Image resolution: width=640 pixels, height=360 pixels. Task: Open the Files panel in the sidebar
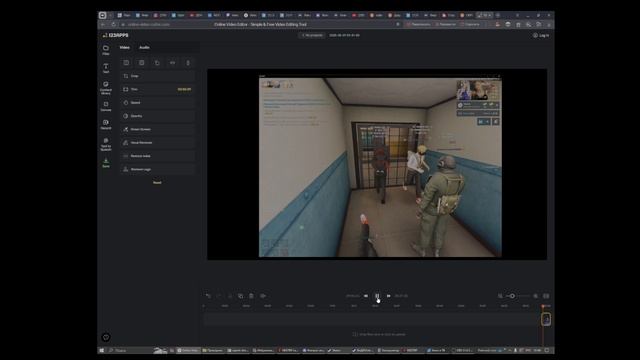coord(106,50)
